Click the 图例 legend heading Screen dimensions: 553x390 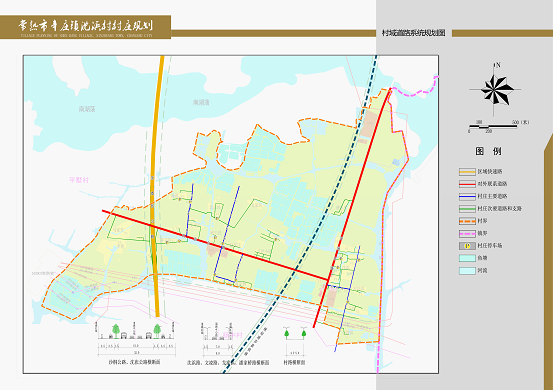(488, 151)
